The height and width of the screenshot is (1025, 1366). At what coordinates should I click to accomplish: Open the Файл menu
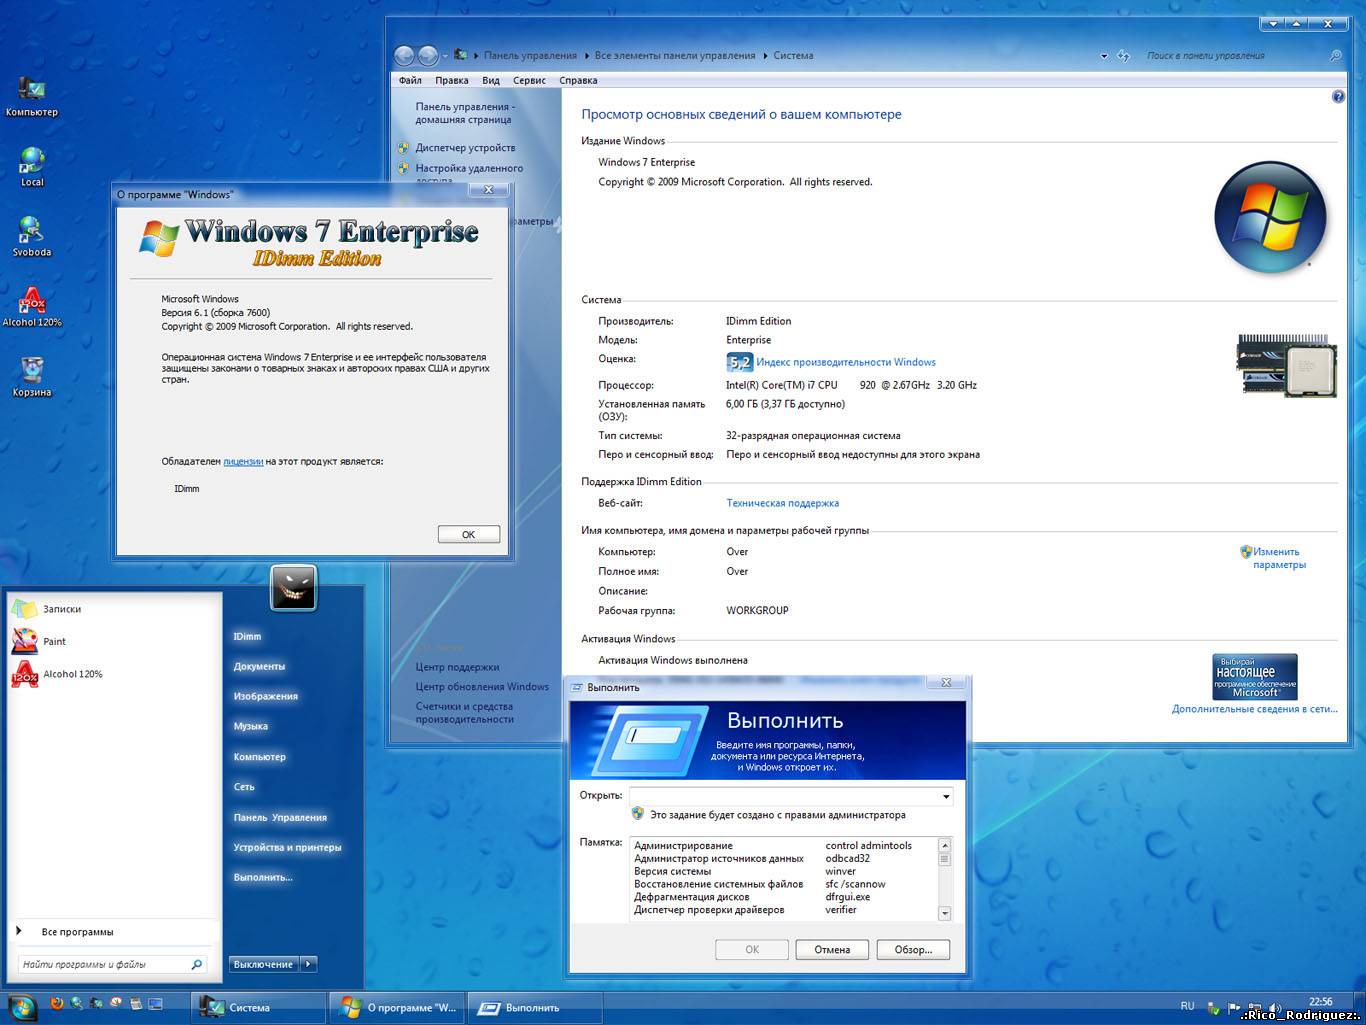[x=410, y=80]
